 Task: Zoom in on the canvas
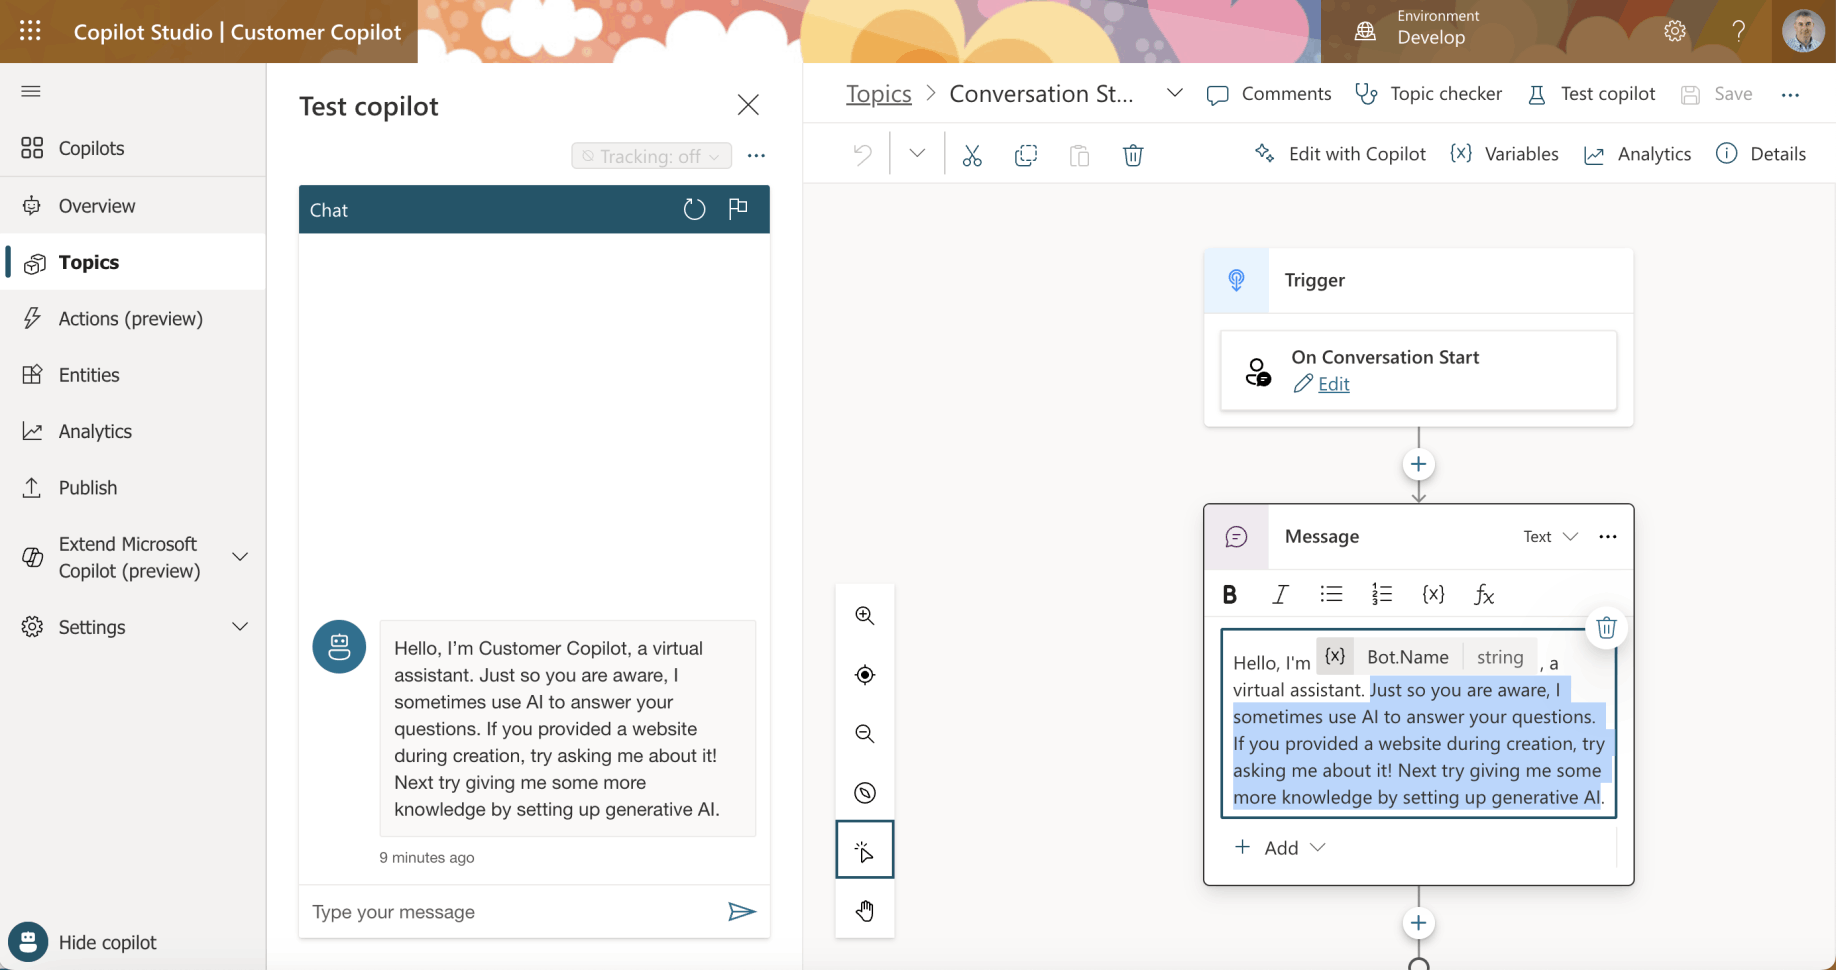[865, 616]
